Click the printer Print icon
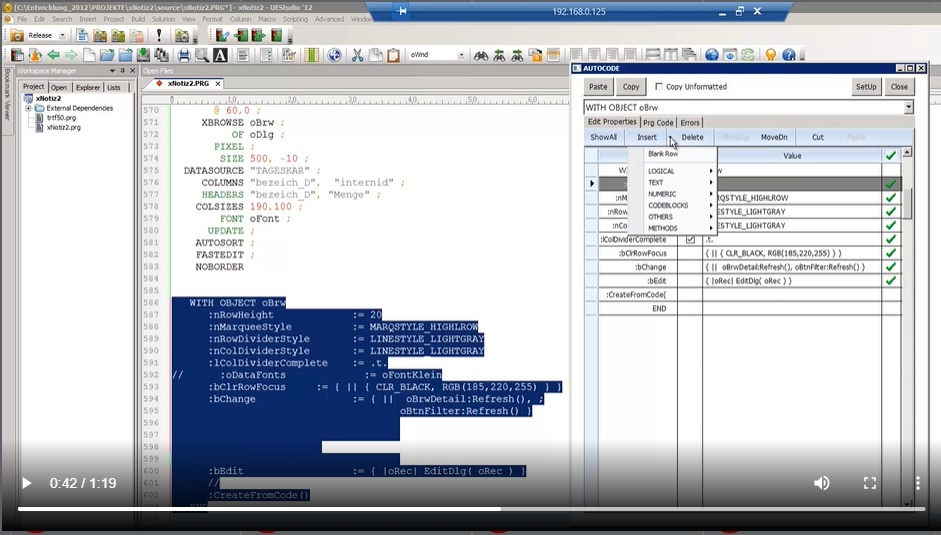 pyautogui.click(x=184, y=55)
